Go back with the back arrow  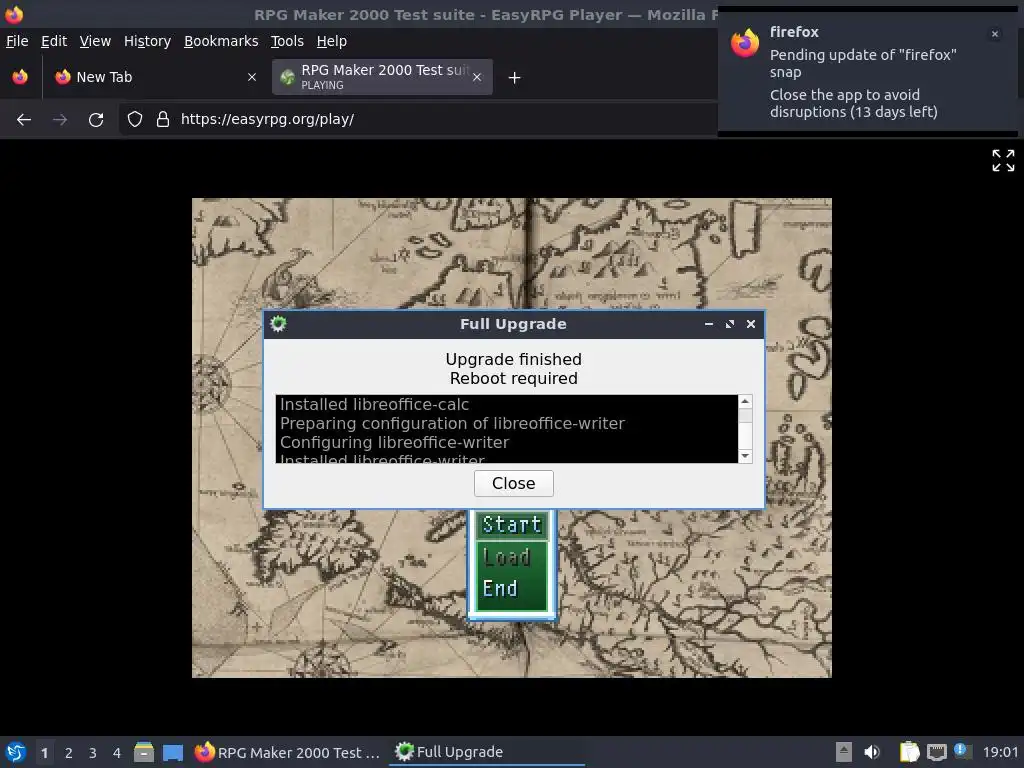click(x=24, y=120)
